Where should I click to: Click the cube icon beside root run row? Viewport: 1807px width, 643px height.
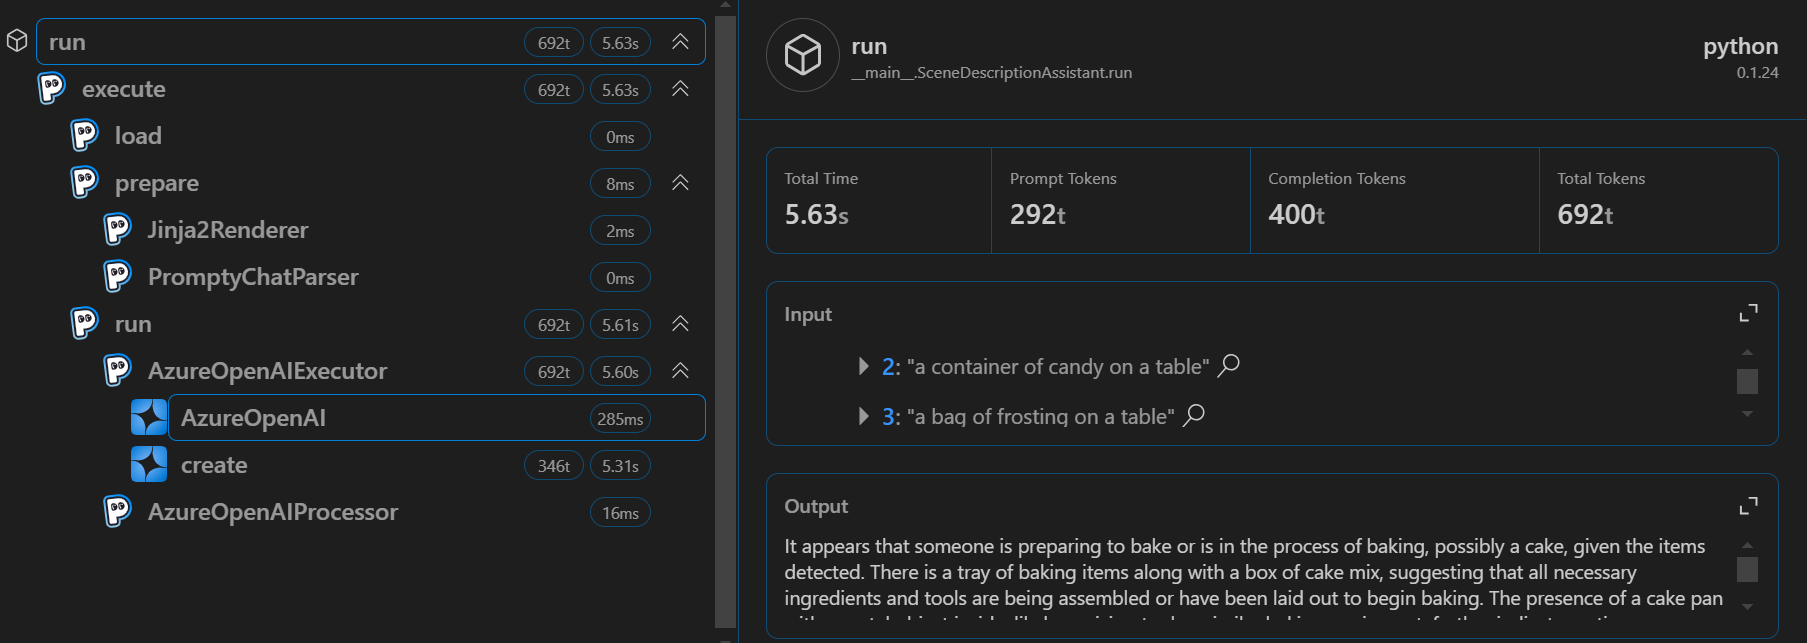17,41
